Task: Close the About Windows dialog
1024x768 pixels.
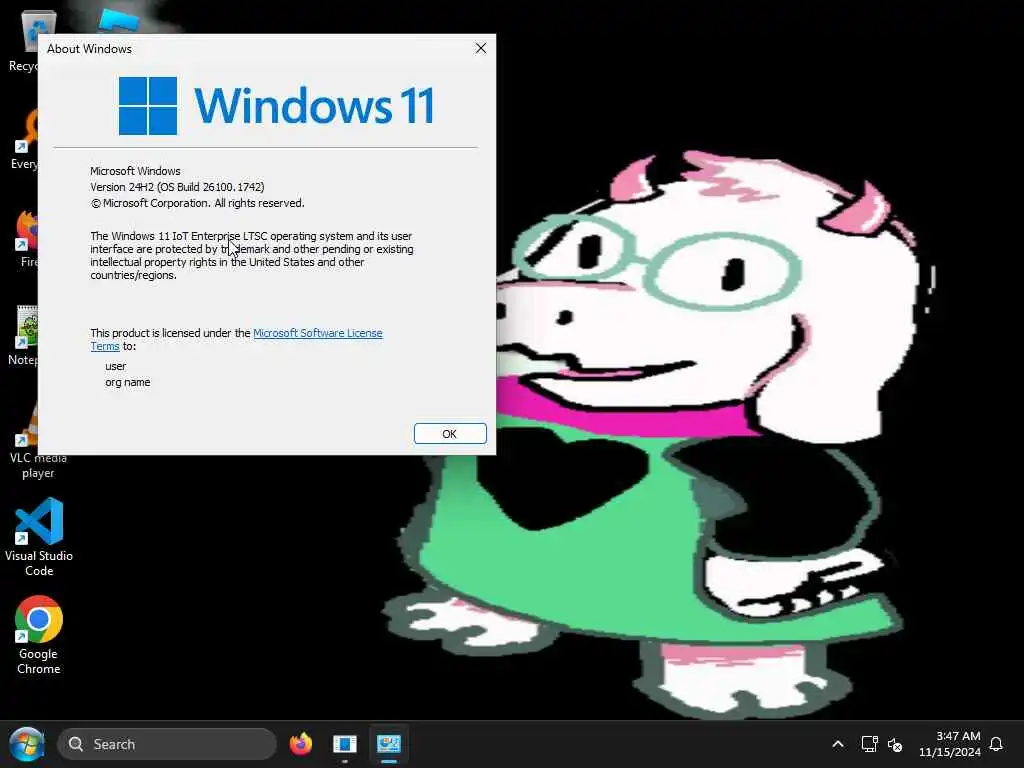Action: point(481,48)
